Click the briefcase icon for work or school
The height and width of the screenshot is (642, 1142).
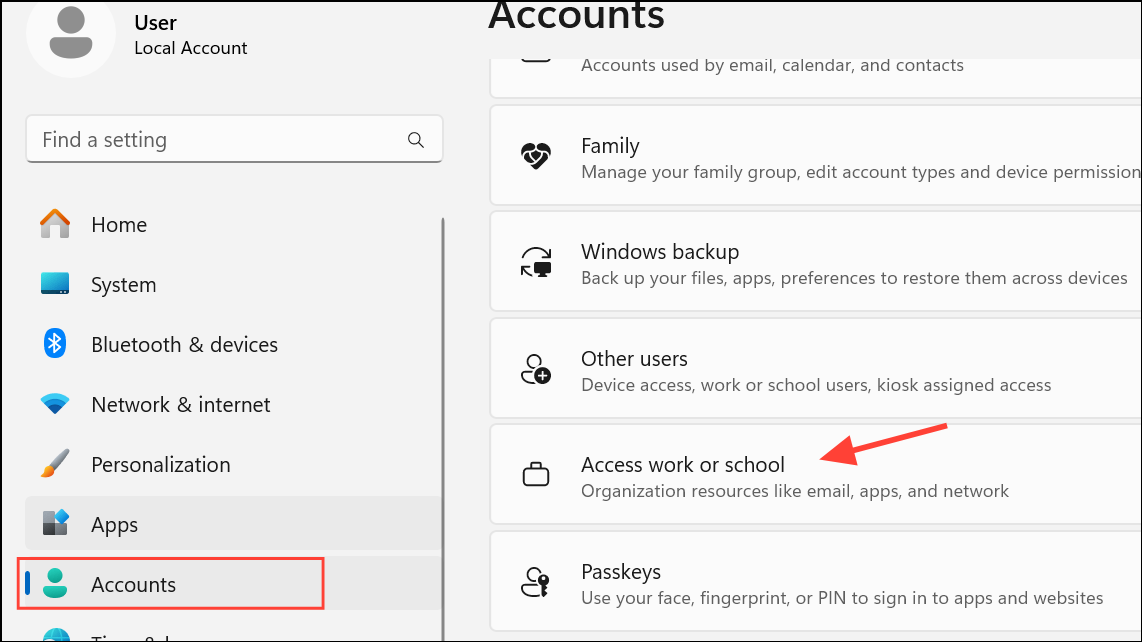(536, 474)
